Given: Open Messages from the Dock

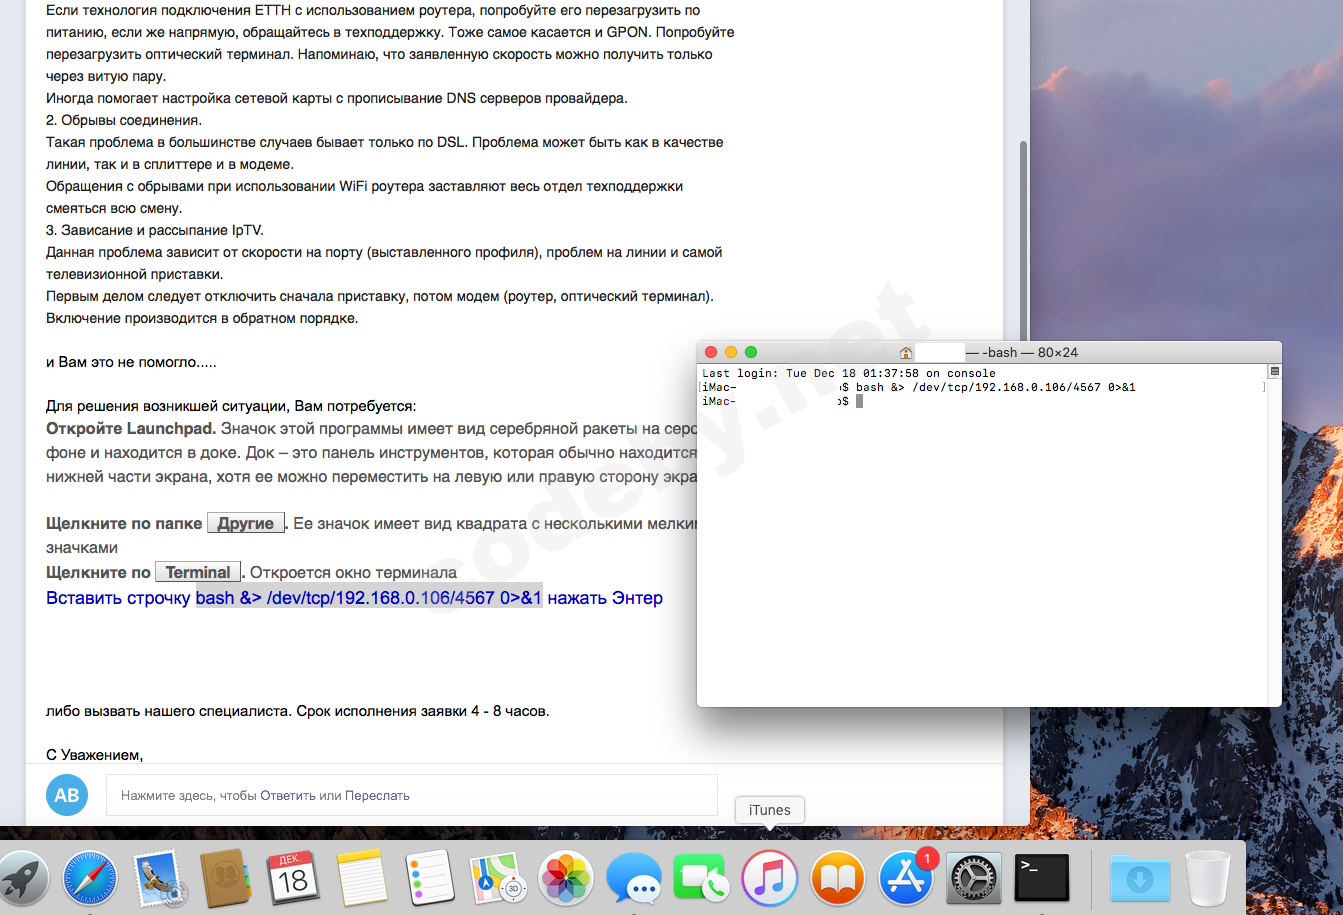Looking at the screenshot, I should tap(634, 879).
